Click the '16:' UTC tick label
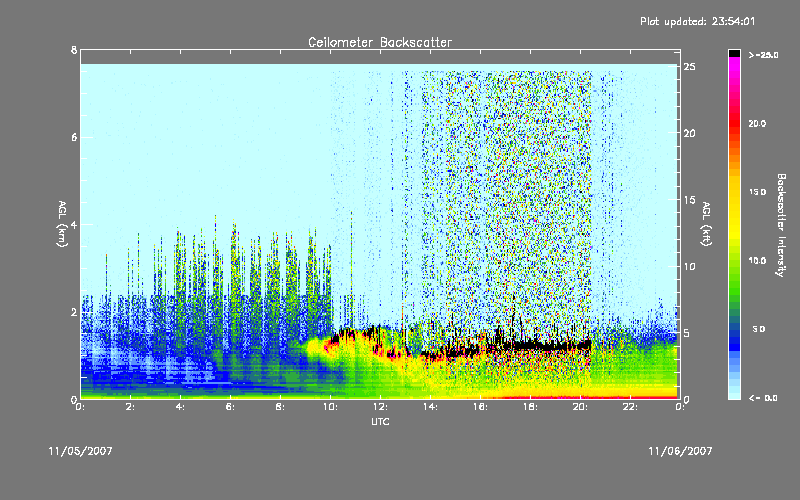 (x=480, y=407)
